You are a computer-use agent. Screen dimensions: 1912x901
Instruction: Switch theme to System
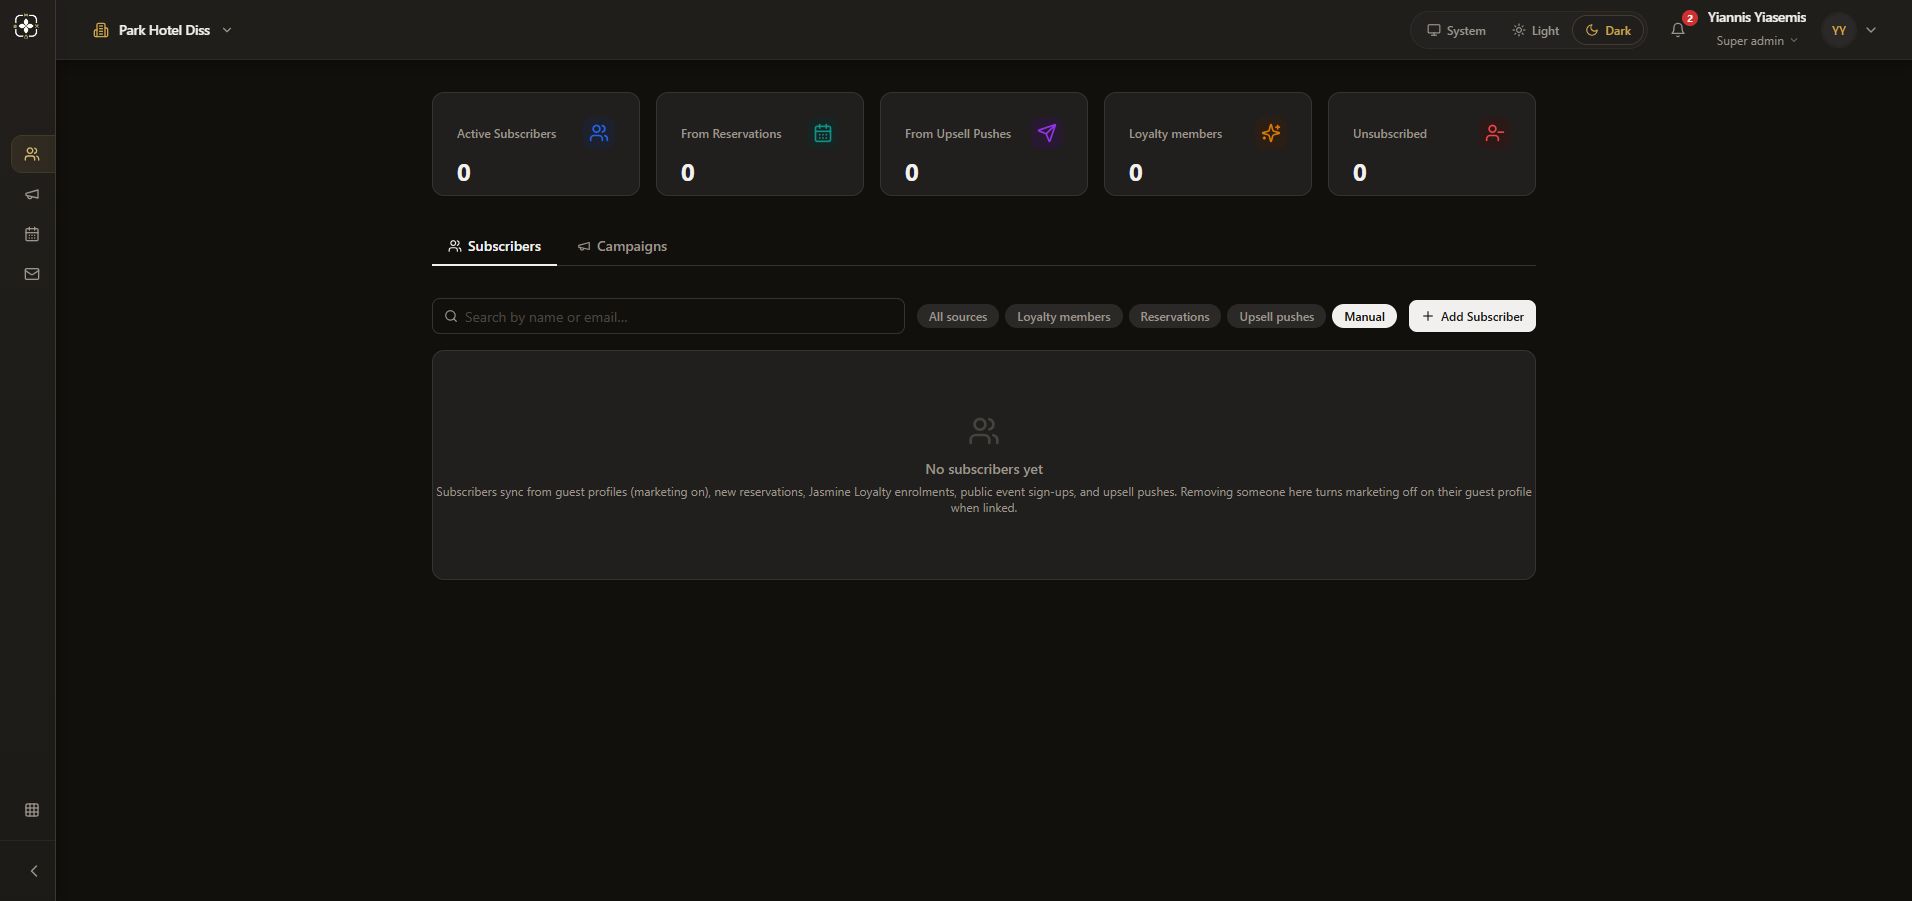tap(1456, 30)
